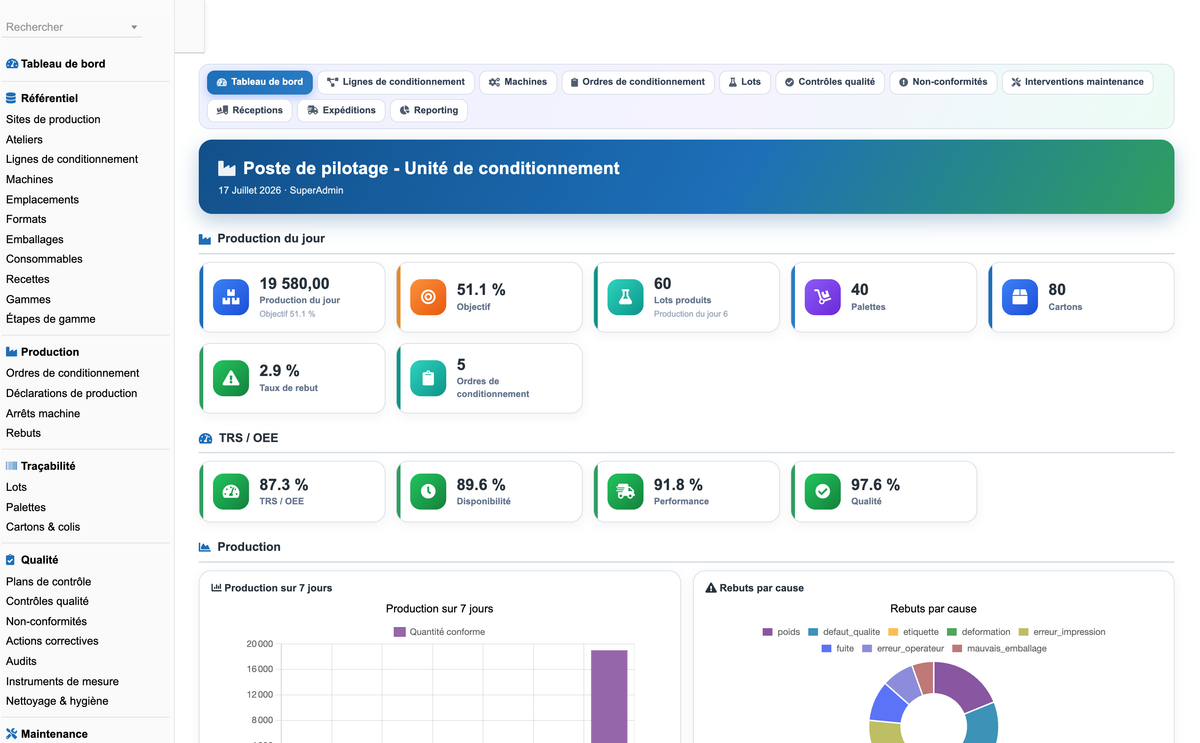Toggle the defaut_qualite legend swatch

(x=814, y=632)
